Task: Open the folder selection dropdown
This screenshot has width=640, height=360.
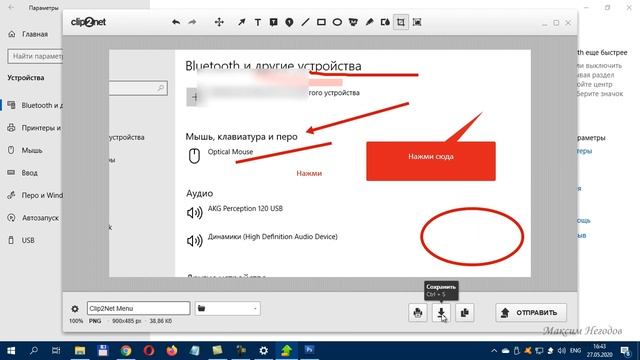Action: click(227, 308)
